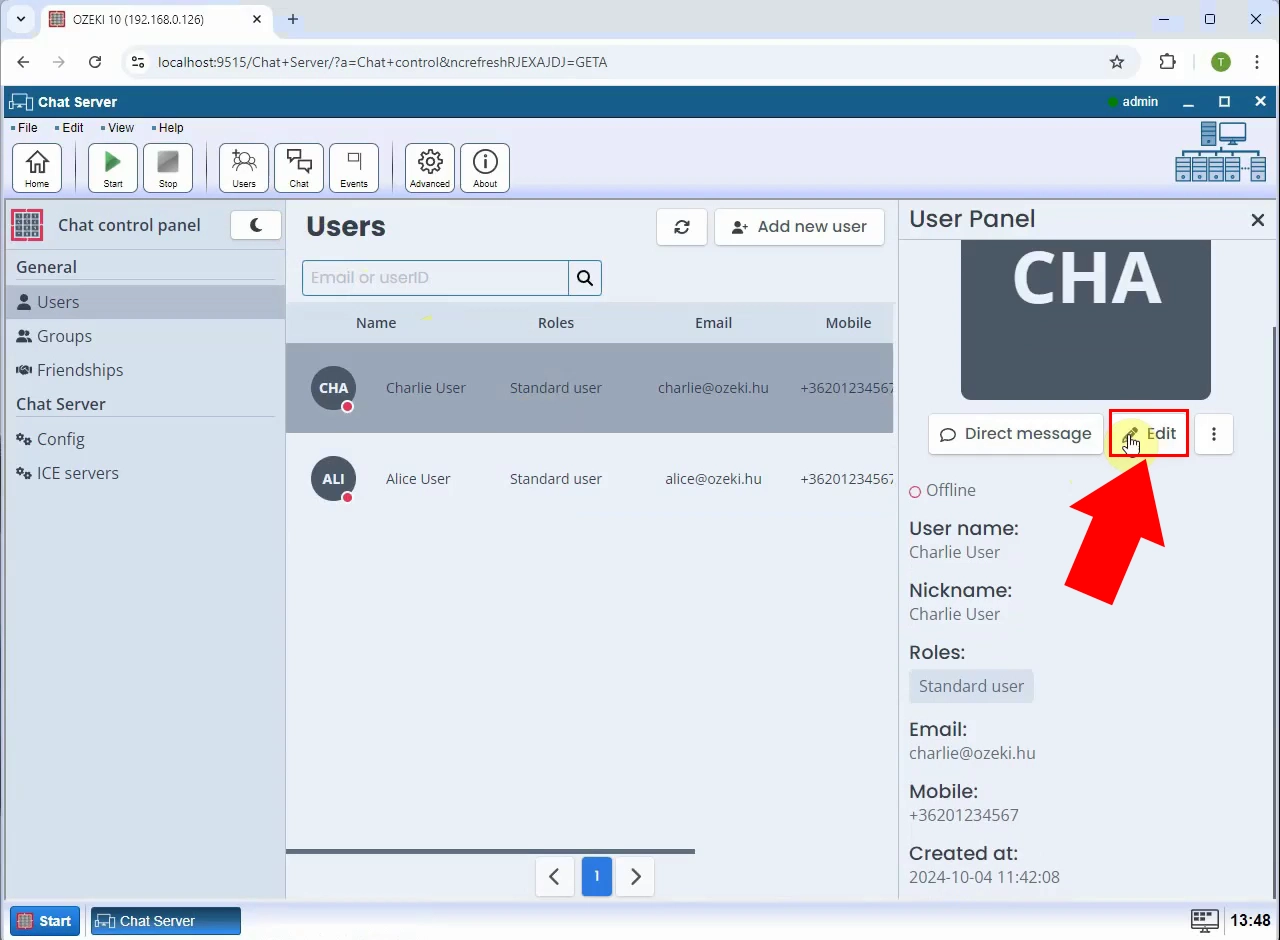Screen dimensions: 1280x940
Task: Reload the browser page
Action: pyautogui.click(x=95, y=62)
